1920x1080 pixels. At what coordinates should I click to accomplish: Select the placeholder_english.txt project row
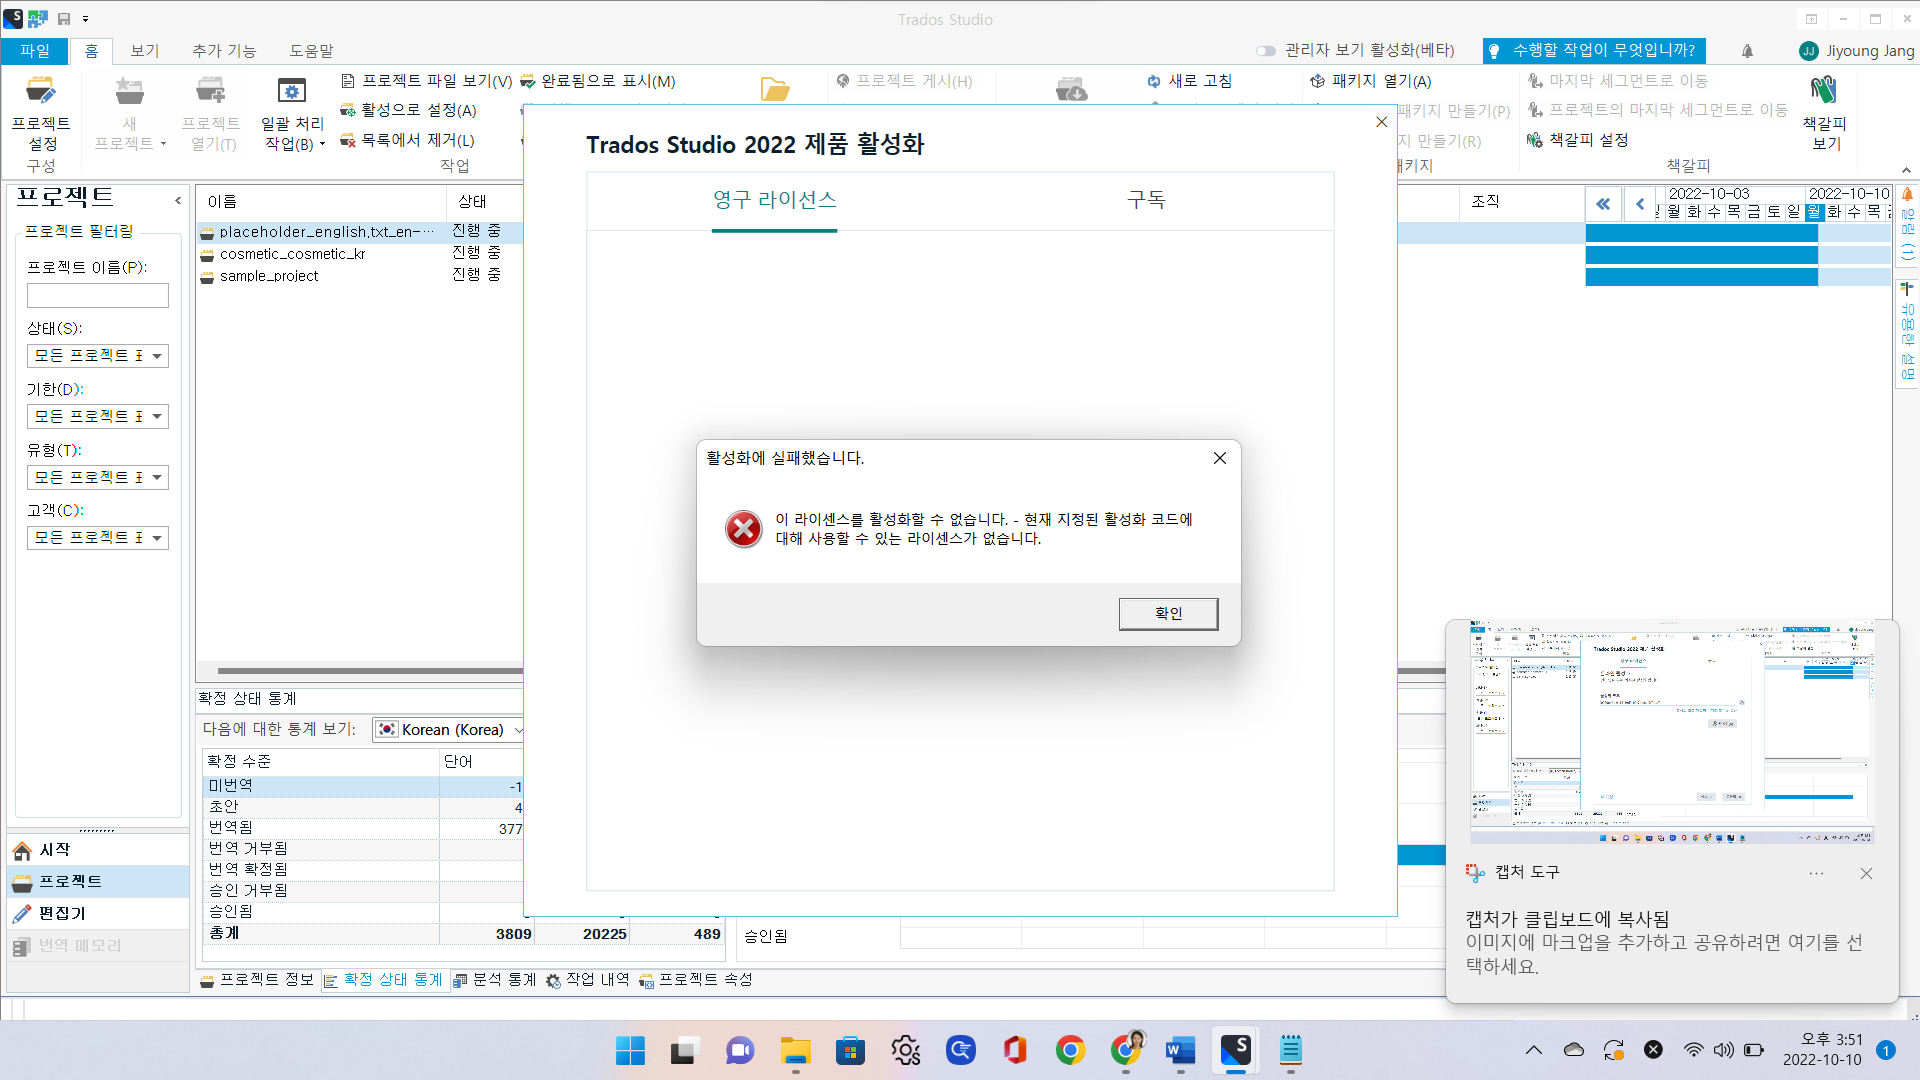click(x=360, y=232)
